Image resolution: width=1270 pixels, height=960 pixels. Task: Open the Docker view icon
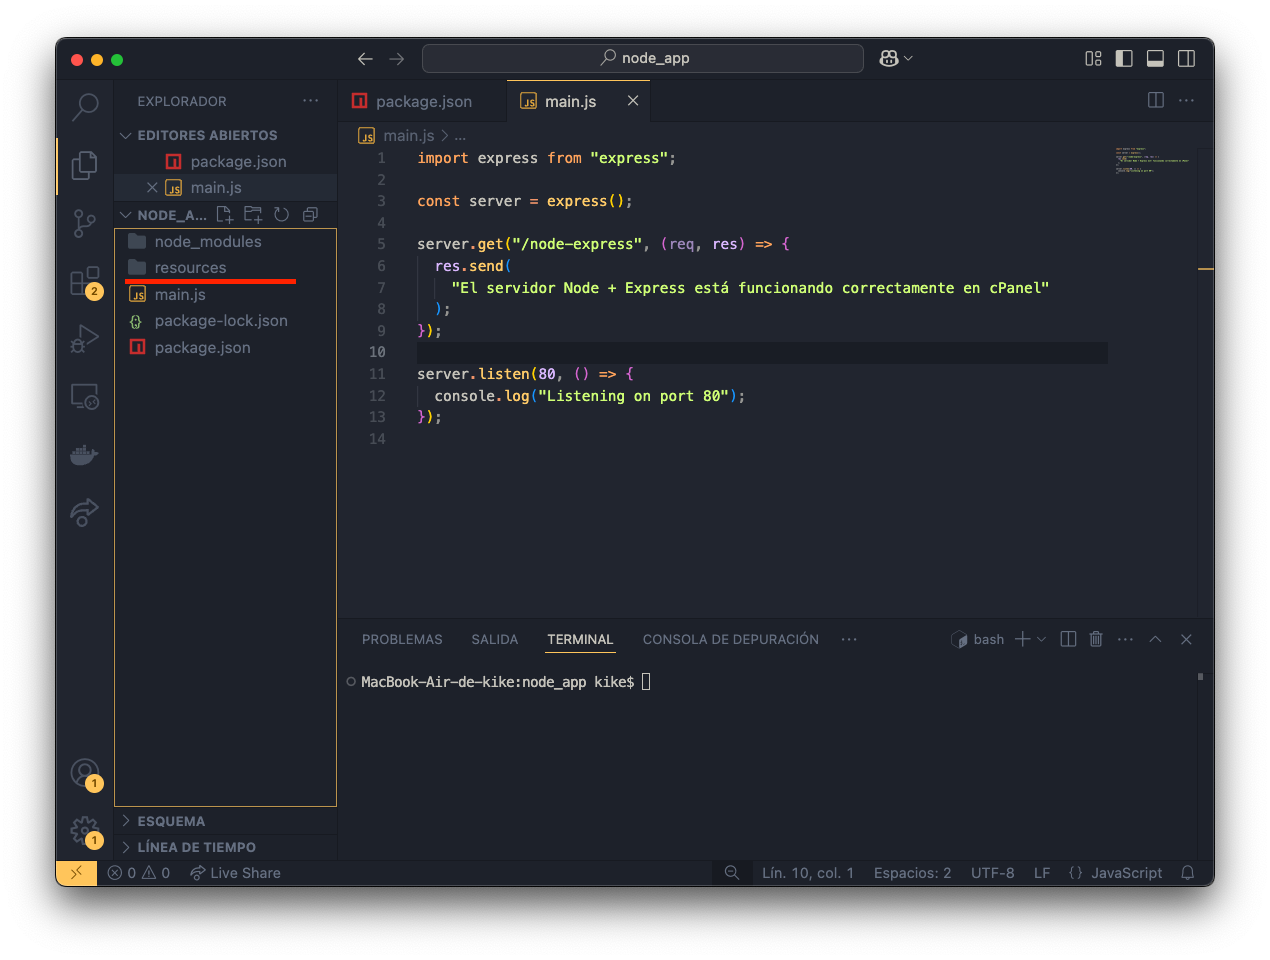[x=85, y=455]
